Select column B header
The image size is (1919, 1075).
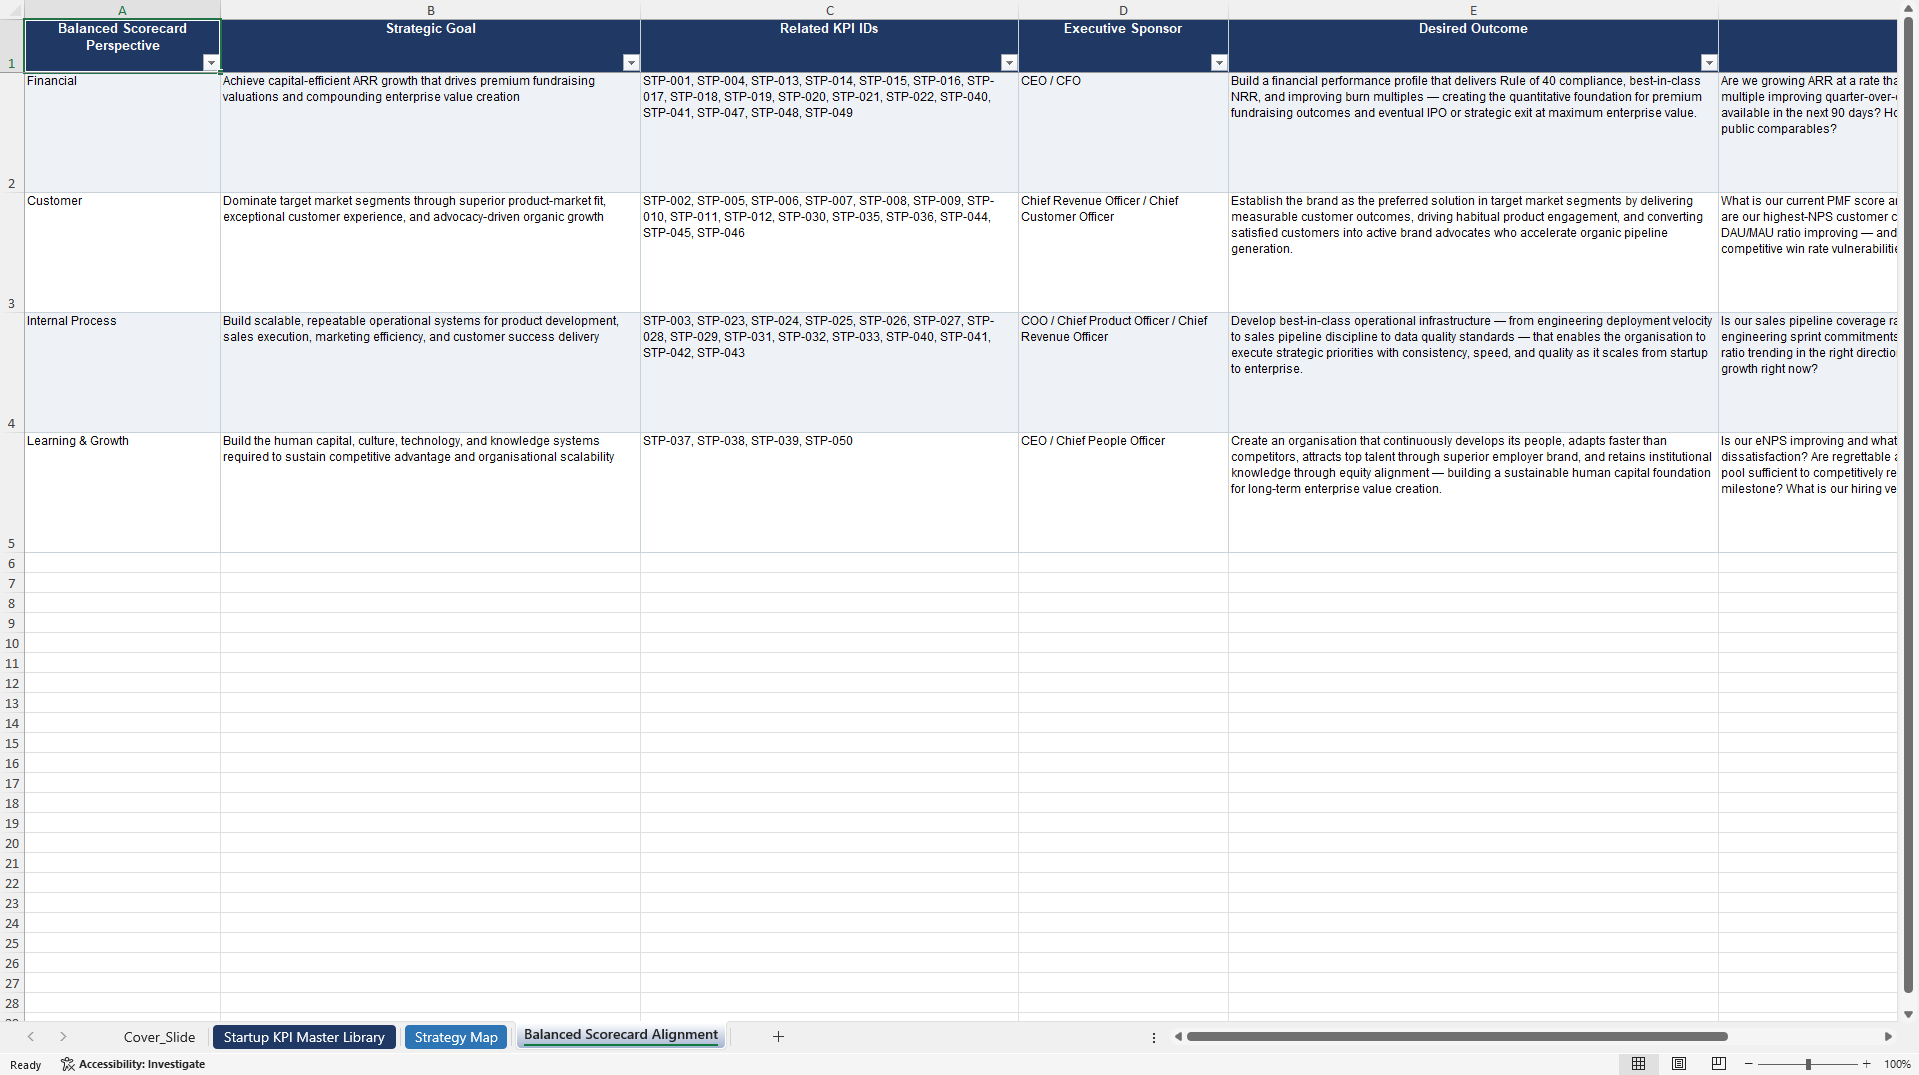[x=430, y=10]
